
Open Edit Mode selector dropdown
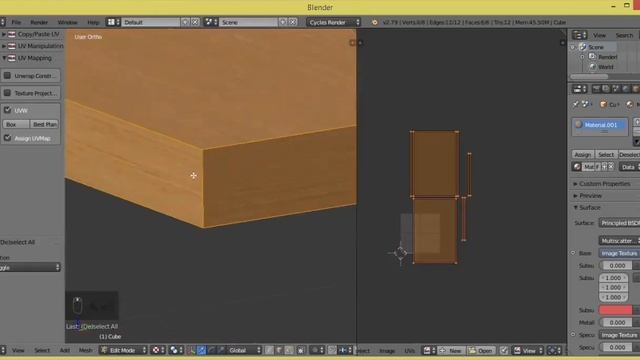point(122,350)
